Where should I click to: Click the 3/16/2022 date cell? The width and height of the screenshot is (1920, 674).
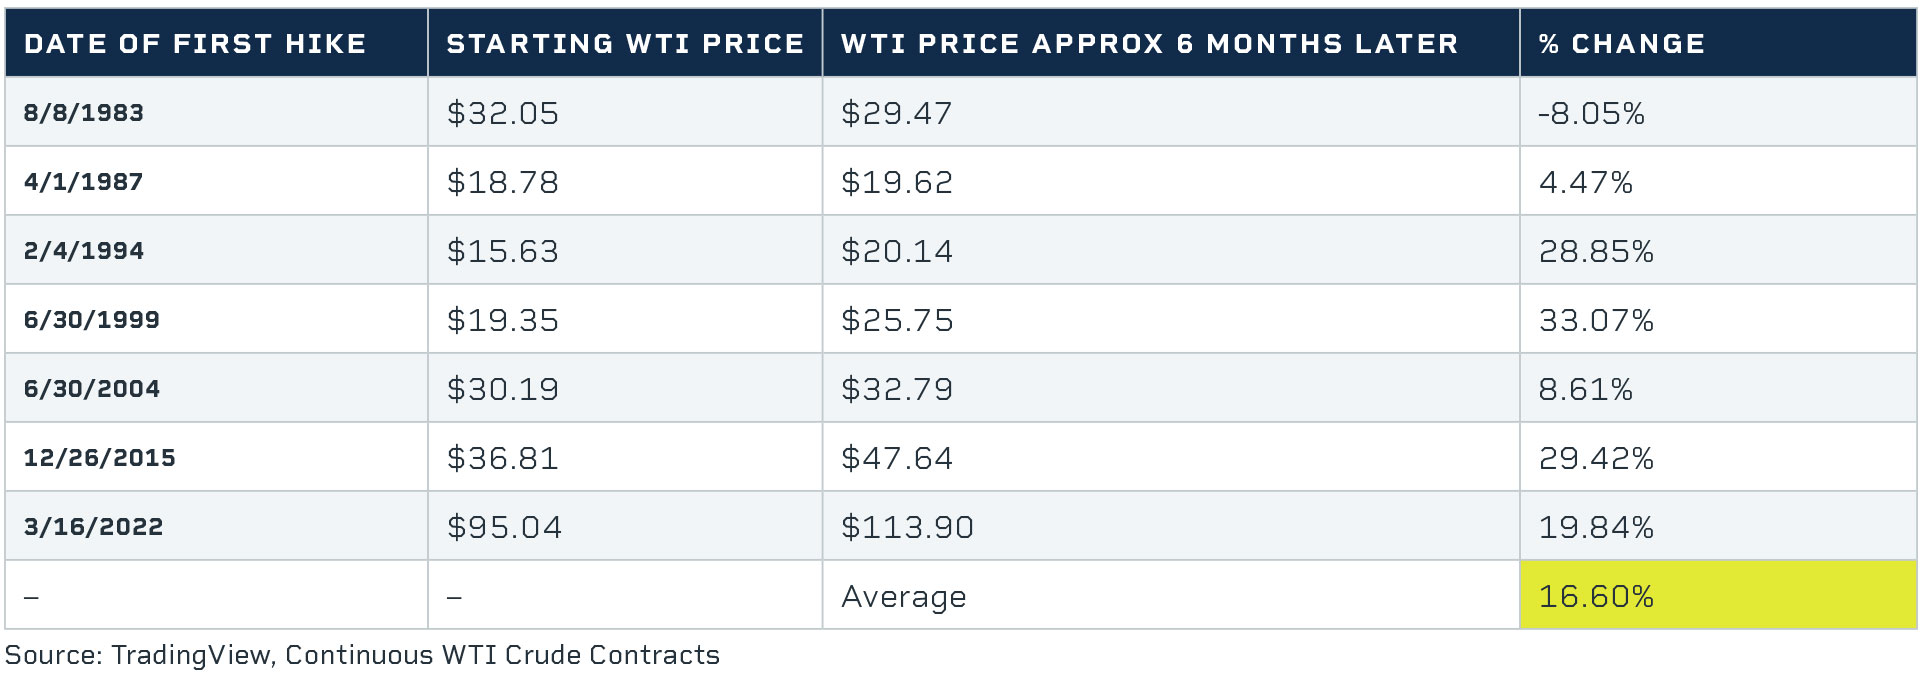(x=93, y=527)
